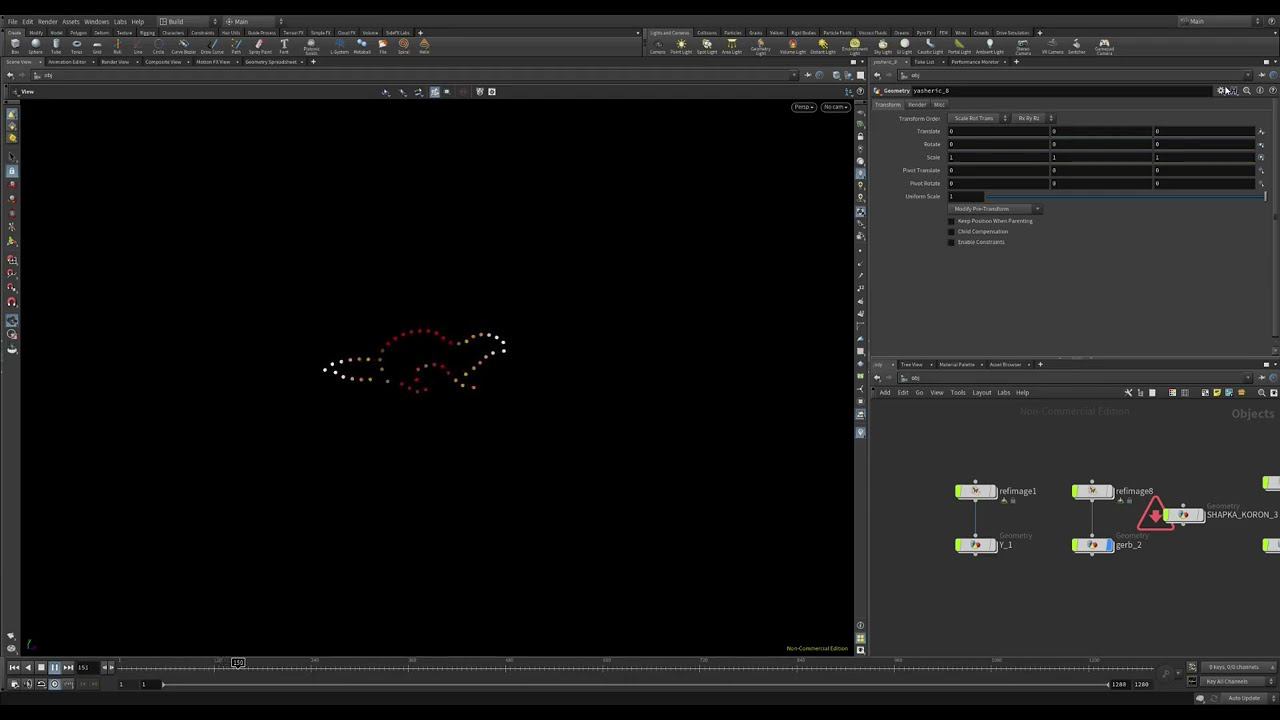Open the Layout menu in network editor

coord(981,393)
